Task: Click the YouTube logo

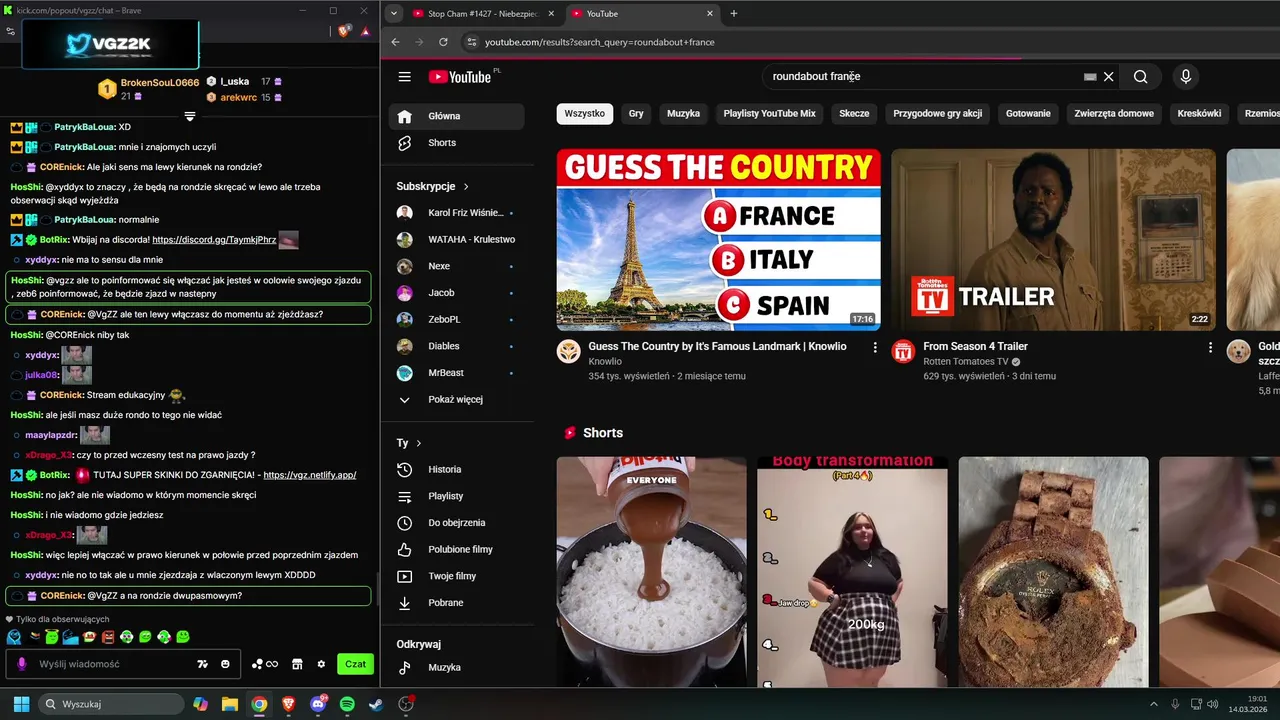Action: [460, 77]
